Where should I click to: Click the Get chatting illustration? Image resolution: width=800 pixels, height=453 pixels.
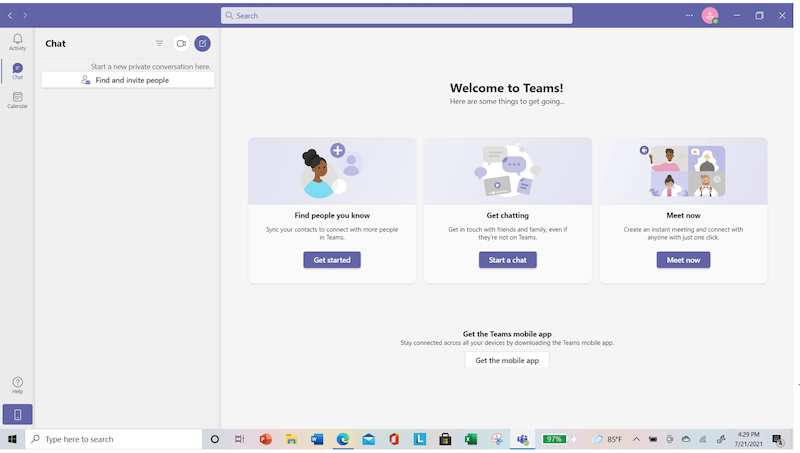point(508,171)
